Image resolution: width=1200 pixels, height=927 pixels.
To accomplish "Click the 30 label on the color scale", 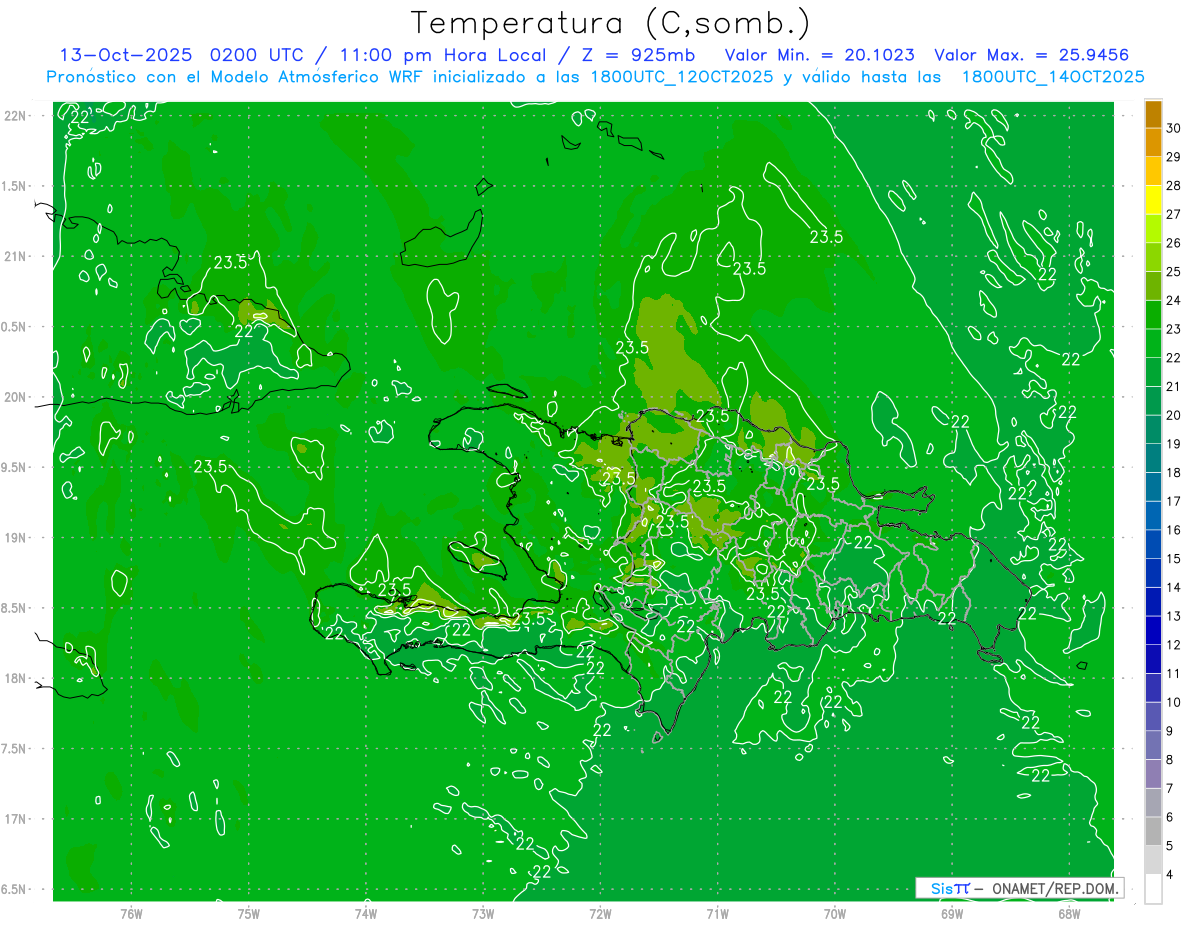I will 1174,128.
